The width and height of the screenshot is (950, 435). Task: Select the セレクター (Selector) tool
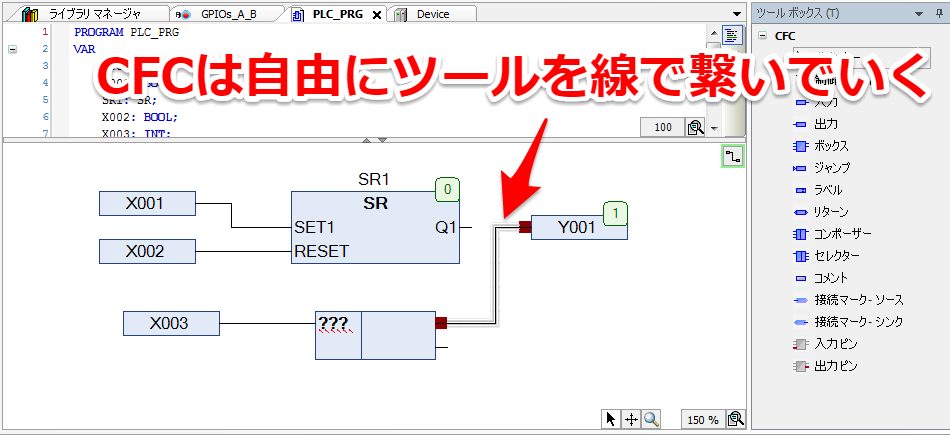click(837, 255)
